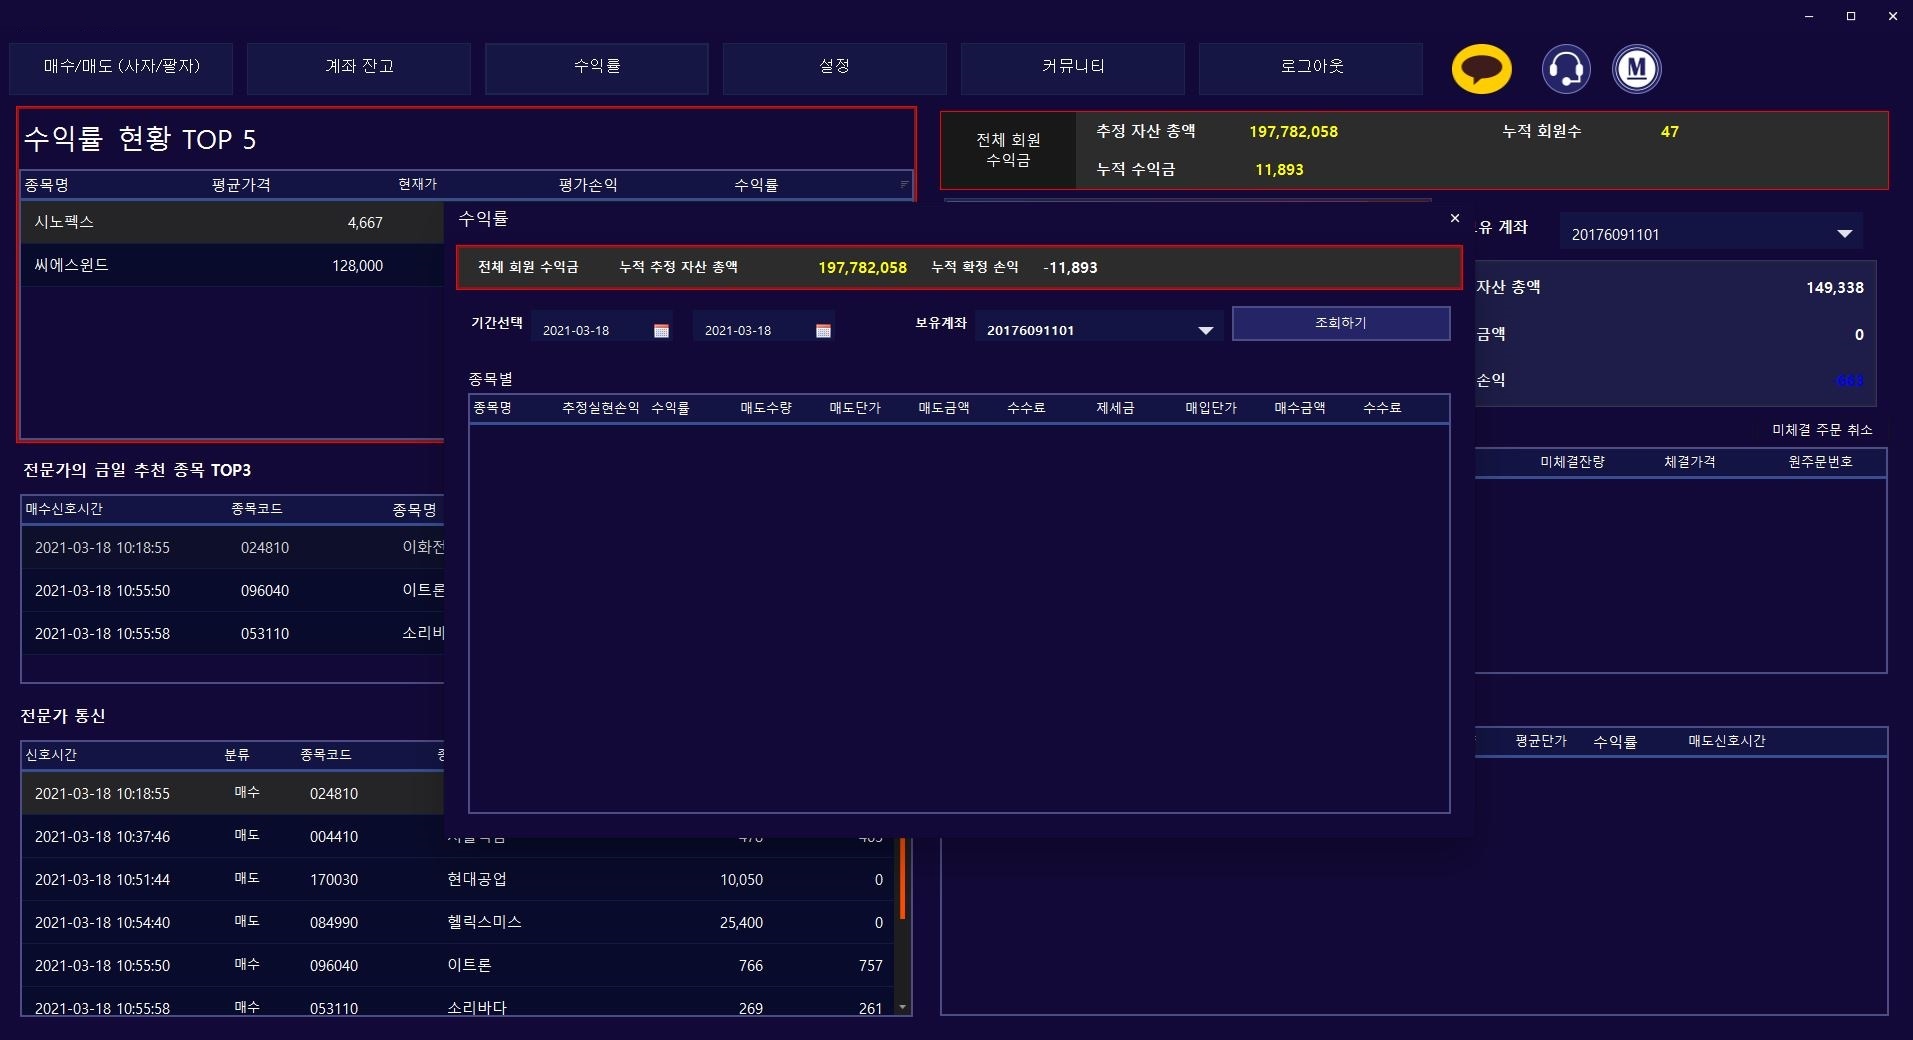
Task: Click the TOP 5 table filter icon
Action: (x=904, y=184)
